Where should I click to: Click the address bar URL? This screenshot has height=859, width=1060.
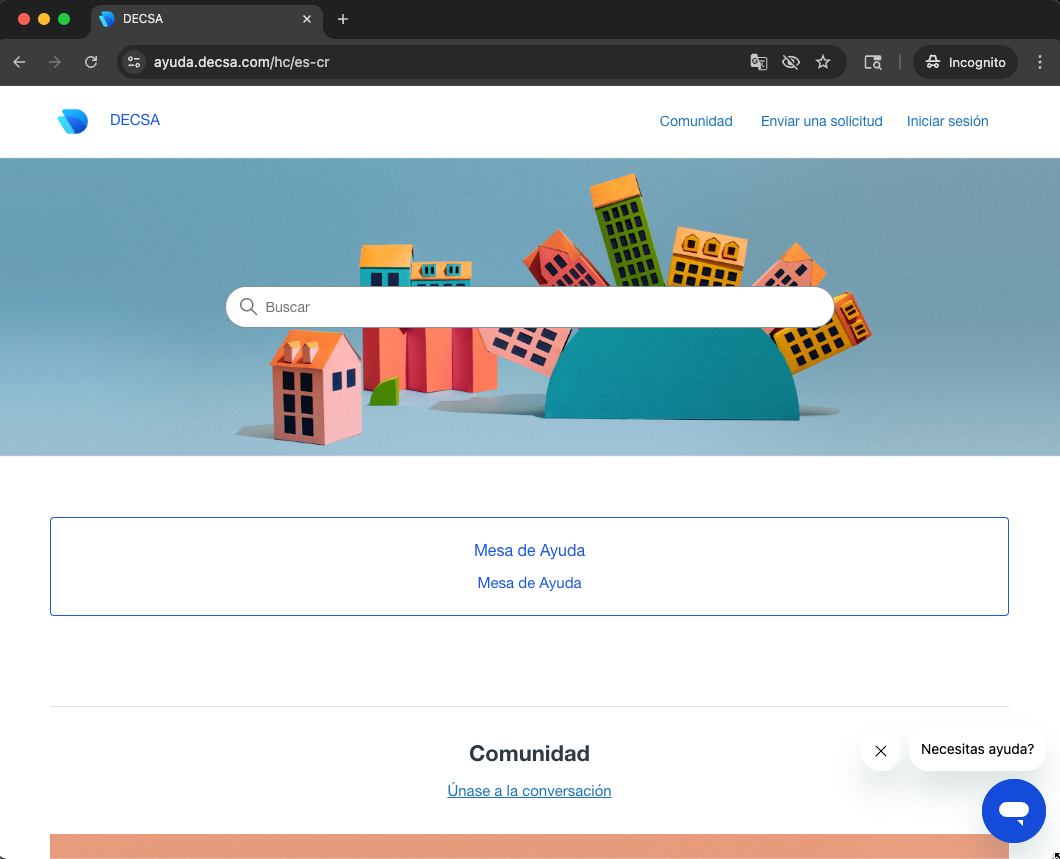tap(241, 62)
